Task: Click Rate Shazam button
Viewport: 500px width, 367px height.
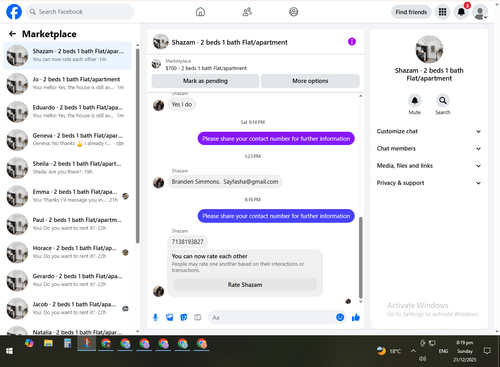Action: pos(245,285)
